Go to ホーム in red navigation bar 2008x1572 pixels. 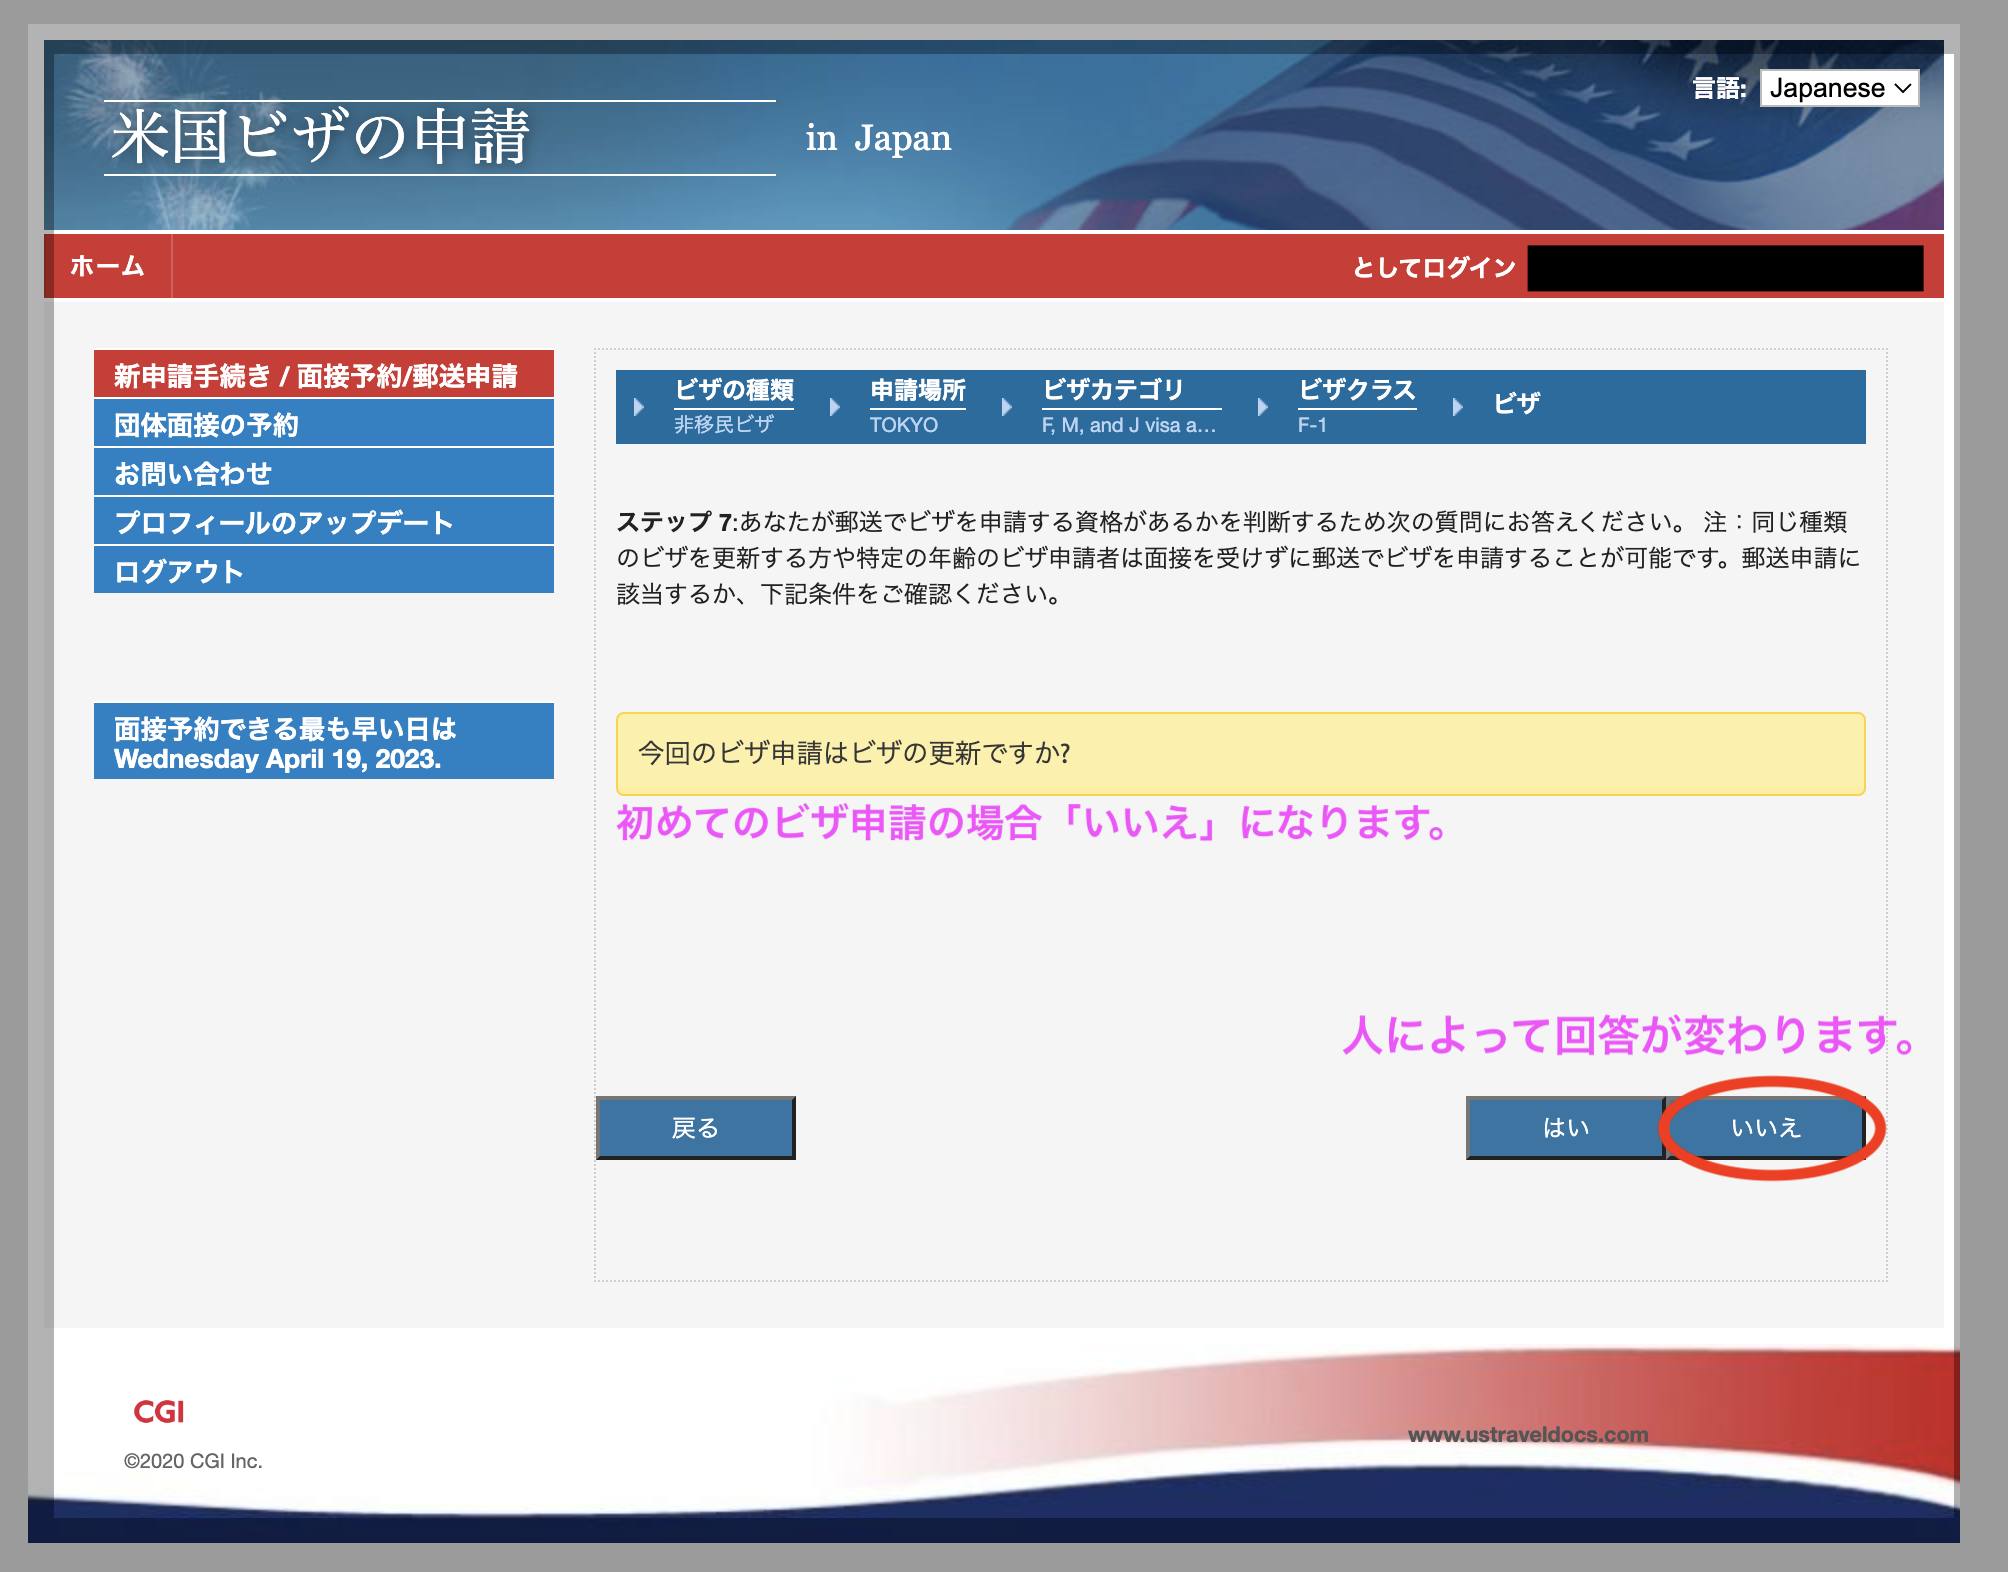pos(107,266)
